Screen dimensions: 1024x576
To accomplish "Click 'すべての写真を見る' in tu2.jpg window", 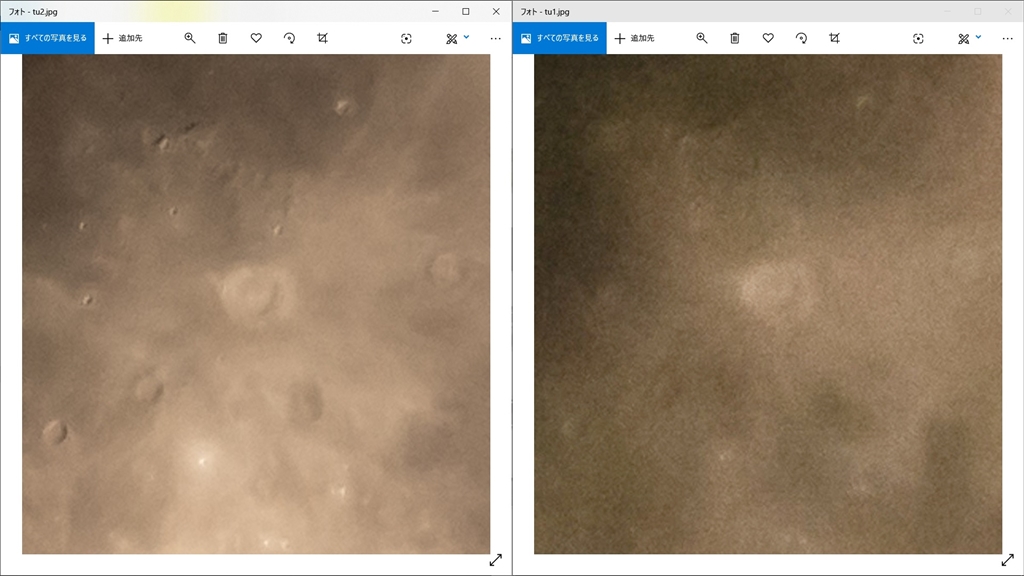I will click(47, 38).
